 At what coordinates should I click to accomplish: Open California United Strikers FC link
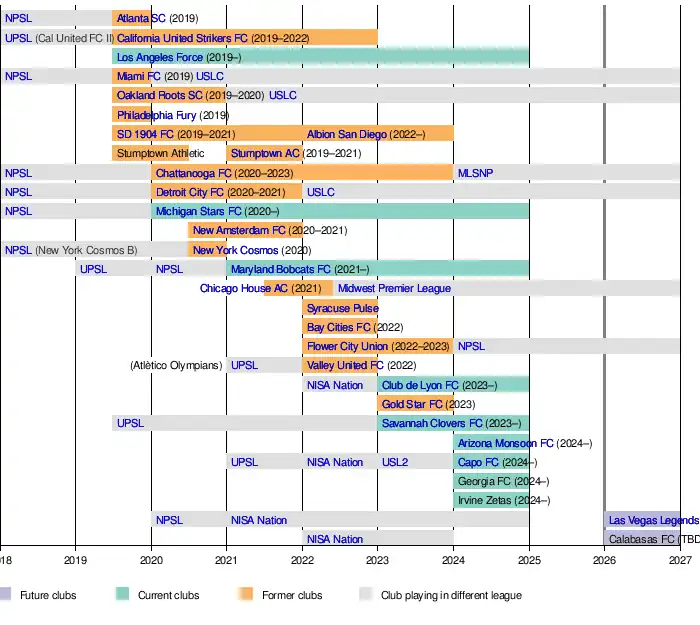182,38
